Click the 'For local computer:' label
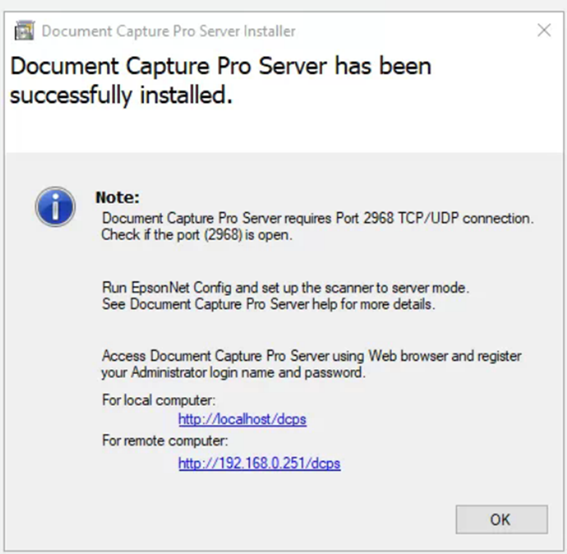The width and height of the screenshot is (567, 554). (x=159, y=400)
